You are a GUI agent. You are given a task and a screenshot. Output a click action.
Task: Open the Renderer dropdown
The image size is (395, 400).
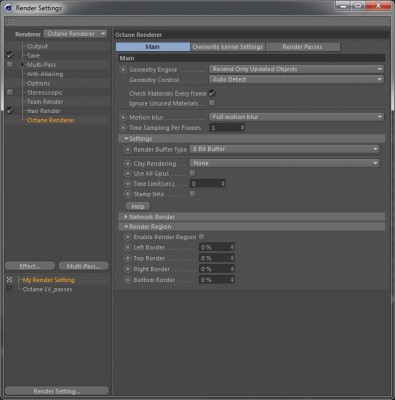(75, 34)
